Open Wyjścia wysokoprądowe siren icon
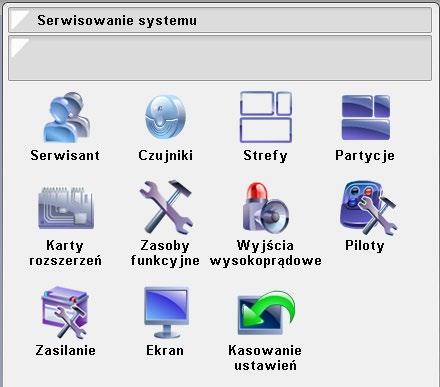440x387 pixels. (x=266, y=207)
